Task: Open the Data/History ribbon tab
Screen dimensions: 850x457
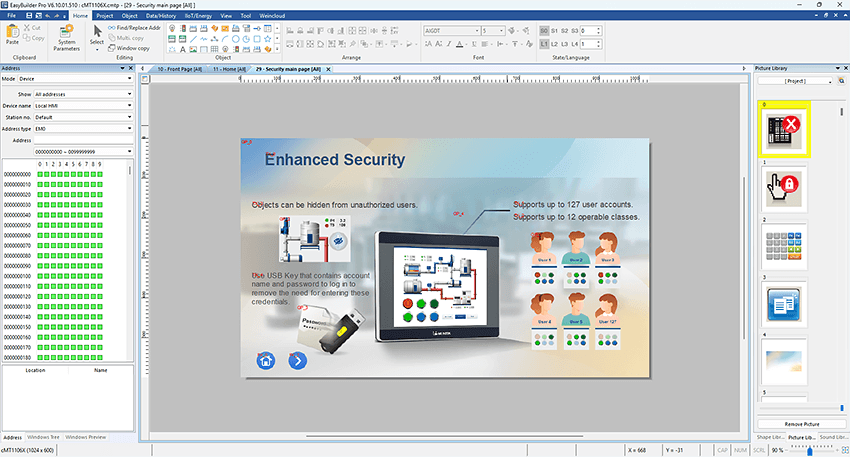Action: pos(159,16)
